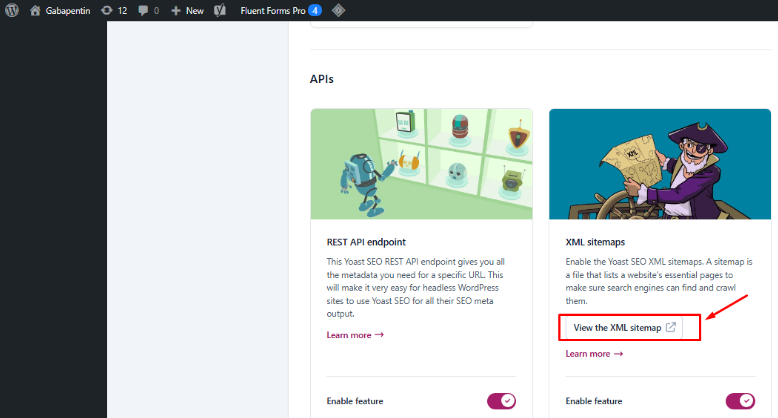The image size is (778, 418).
Task: Click the plus New content icon
Action: [x=176, y=10]
